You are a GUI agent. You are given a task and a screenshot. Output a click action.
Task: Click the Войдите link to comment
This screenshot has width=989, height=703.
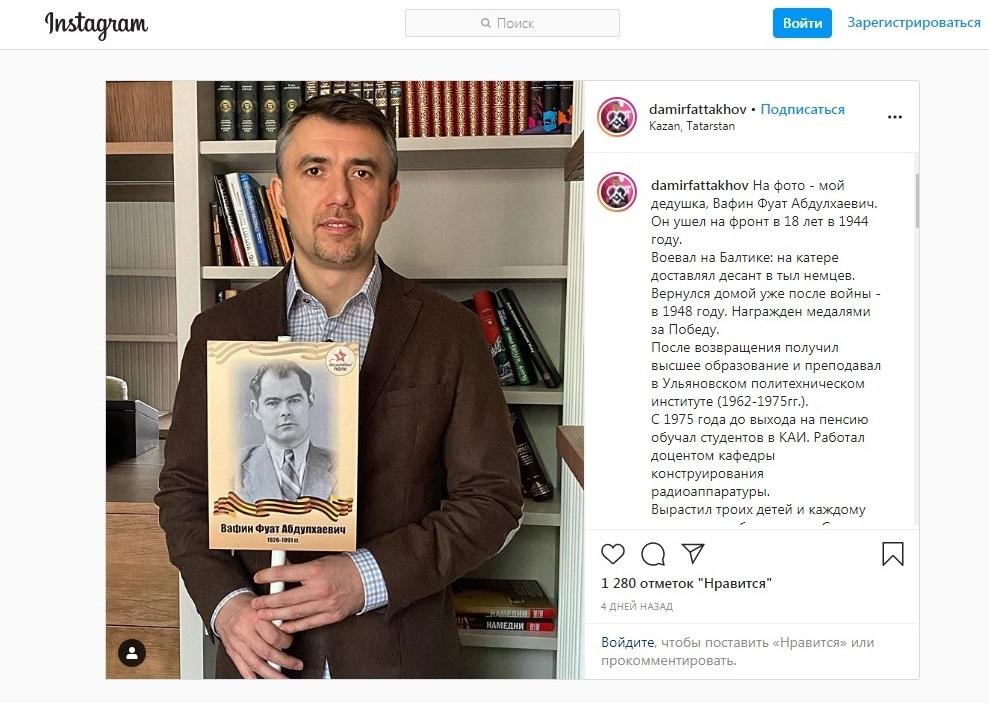tap(628, 642)
